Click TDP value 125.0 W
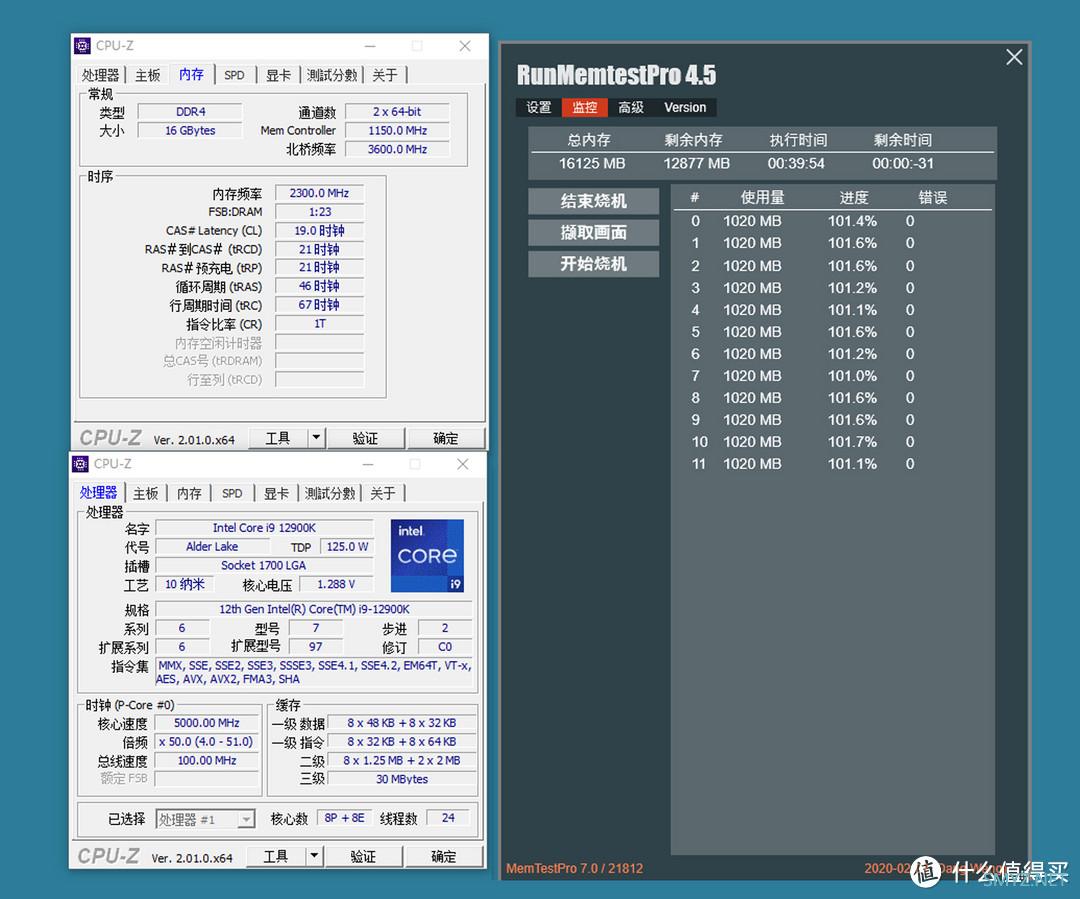1080x899 pixels. tap(346, 546)
